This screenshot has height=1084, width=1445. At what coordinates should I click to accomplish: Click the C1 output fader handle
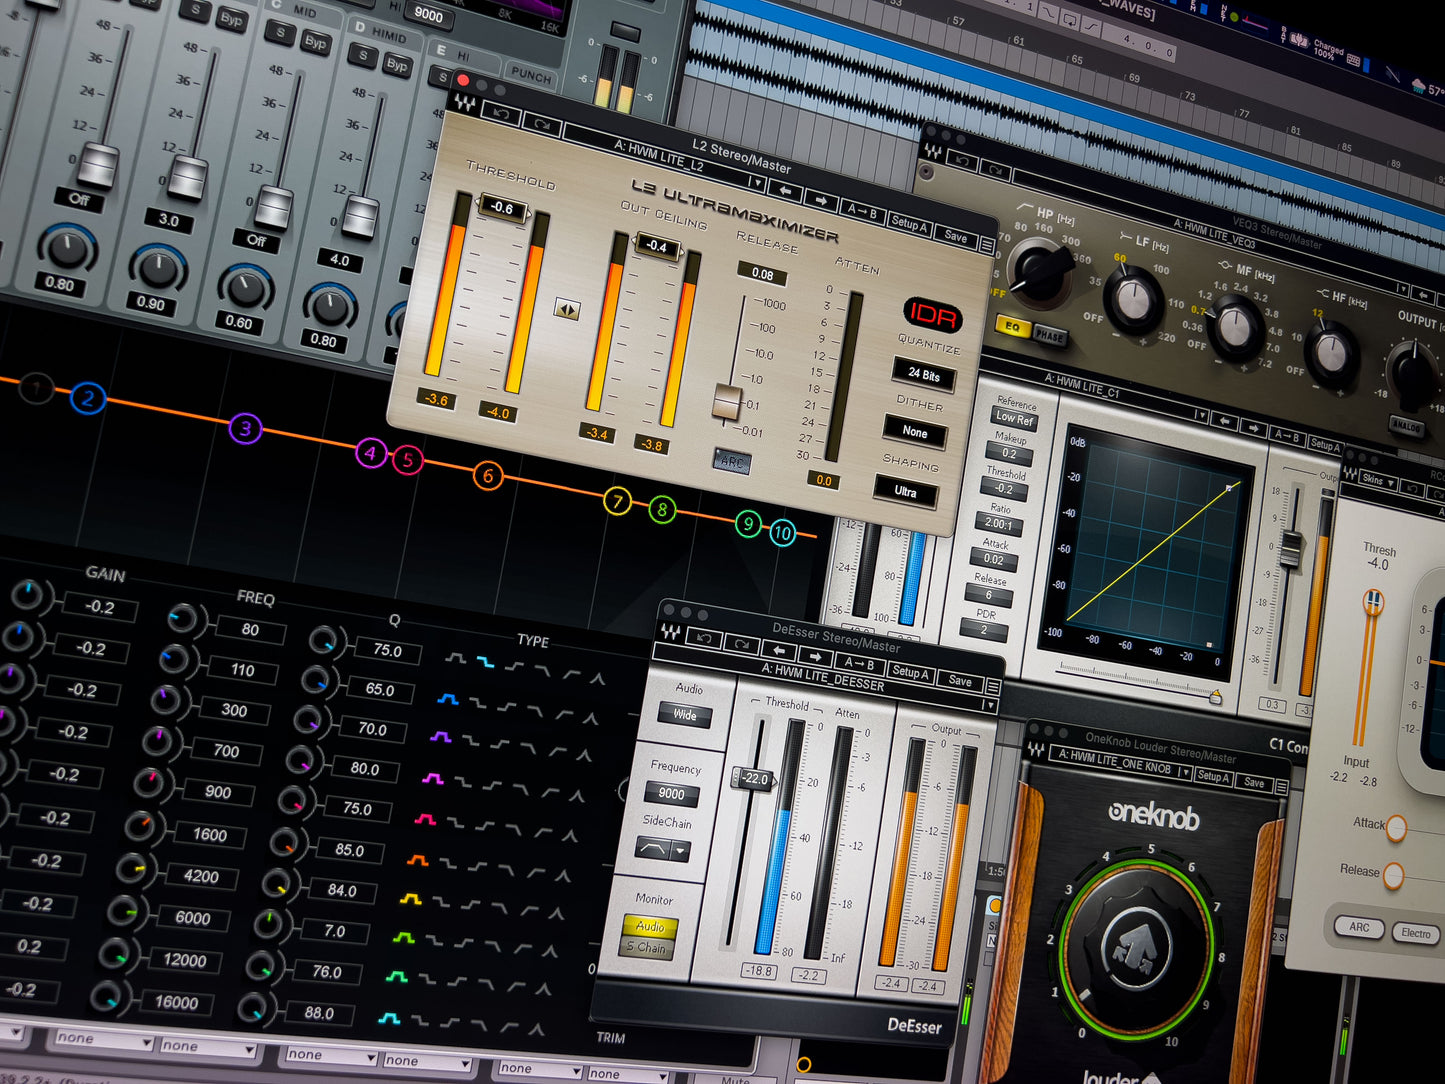[x=1291, y=547]
